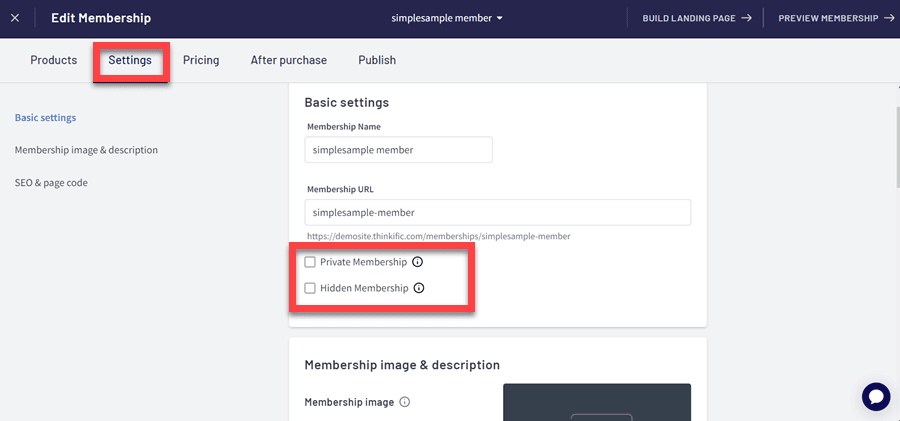
Task: Jump to Basic settings in sidebar
Action: click(x=45, y=118)
